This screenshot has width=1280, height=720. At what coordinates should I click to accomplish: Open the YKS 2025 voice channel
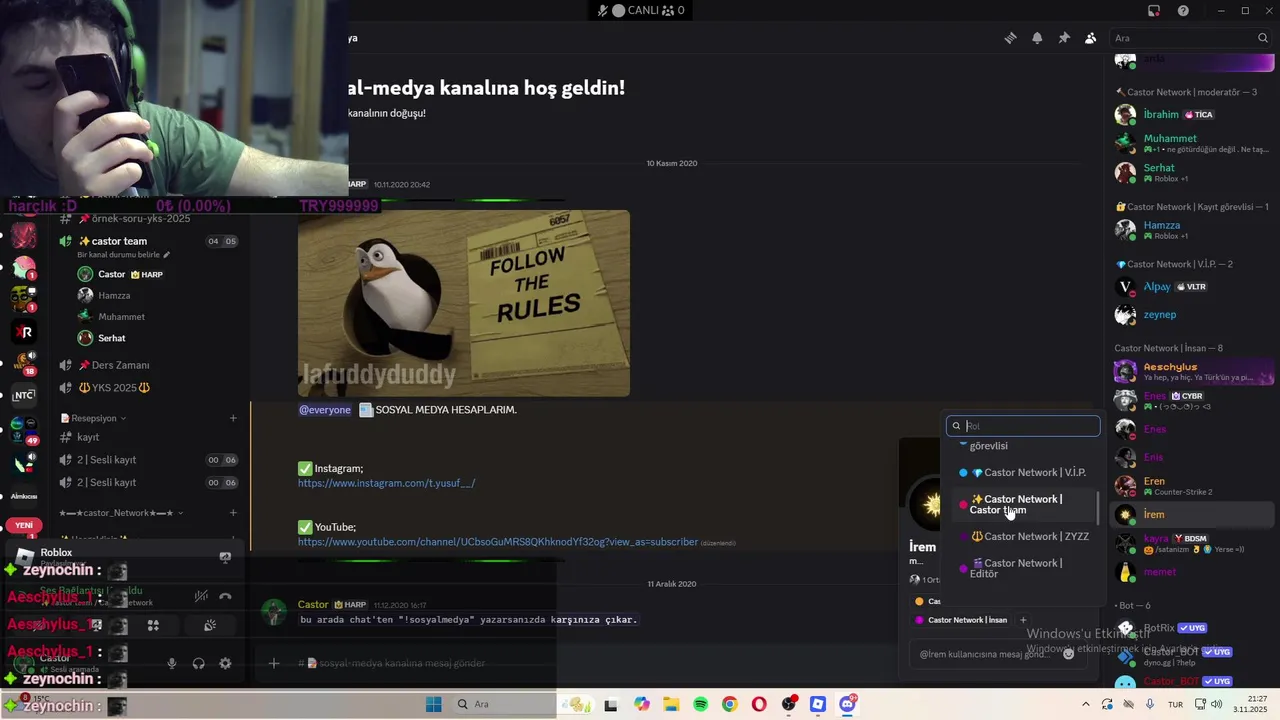(148, 388)
